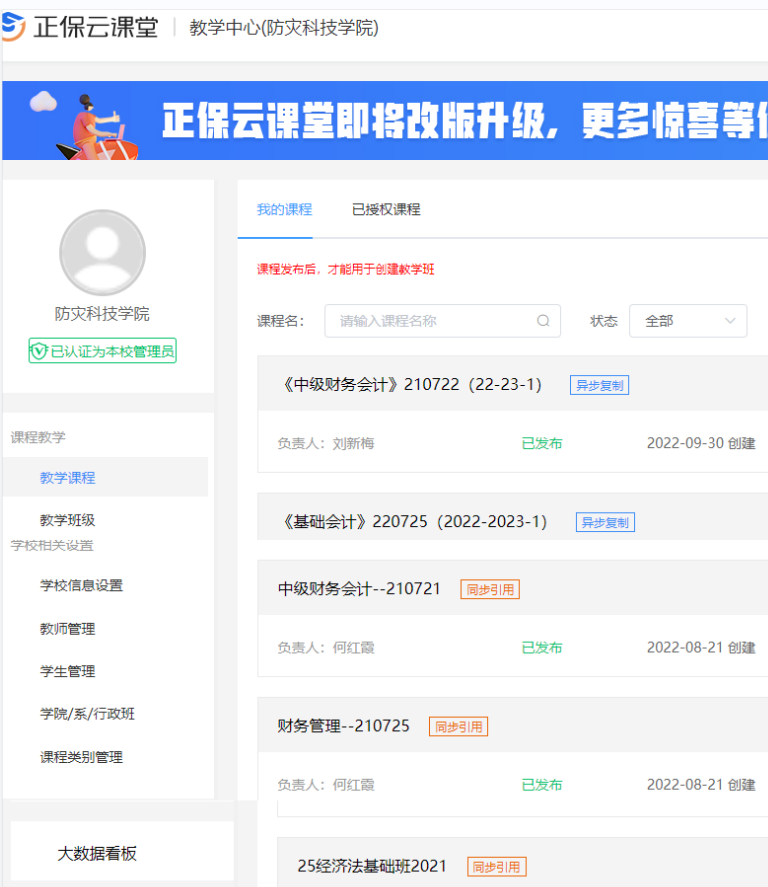Switch to the 已授权课程 tab
Viewport: 768px width, 887px height.
386,210
